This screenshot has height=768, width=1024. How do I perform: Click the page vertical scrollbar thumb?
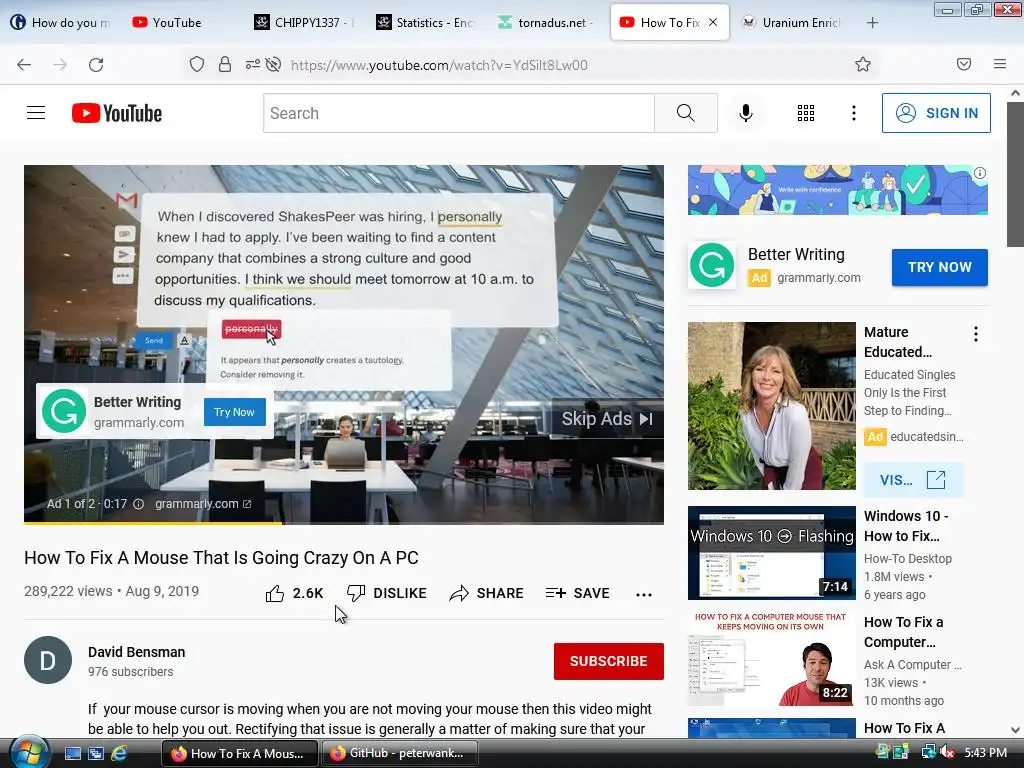tap(1015, 174)
